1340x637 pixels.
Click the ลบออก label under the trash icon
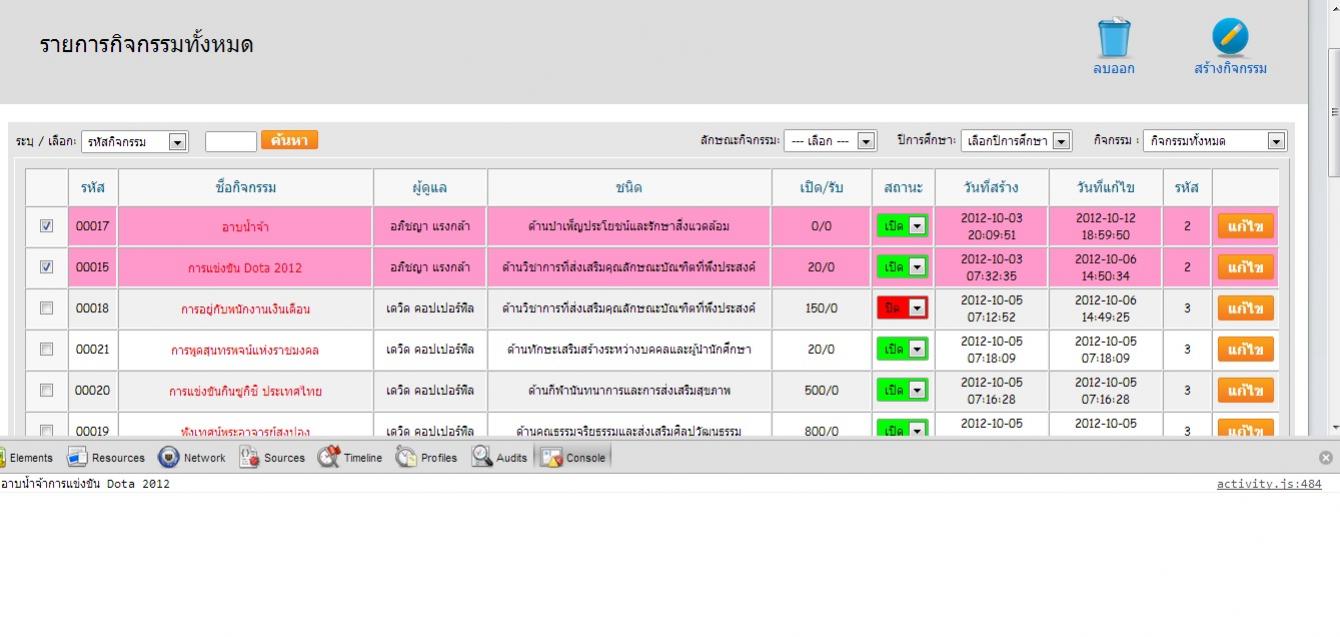pyautogui.click(x=1114, y=69)
